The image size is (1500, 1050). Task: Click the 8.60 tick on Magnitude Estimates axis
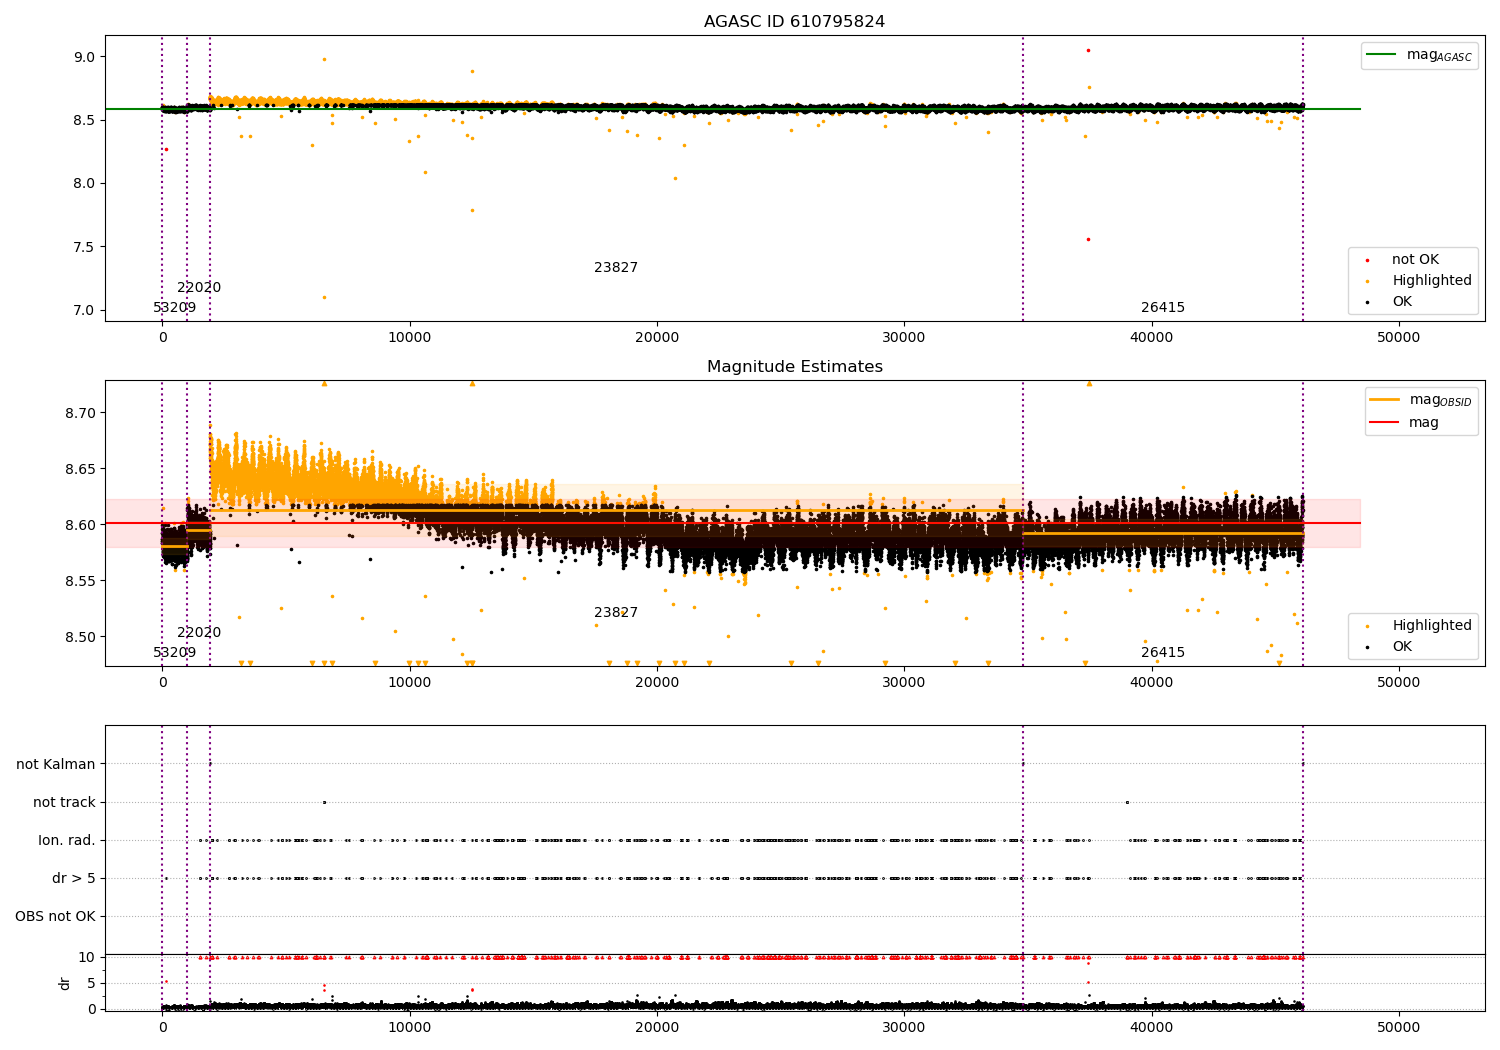coord(80,526)
